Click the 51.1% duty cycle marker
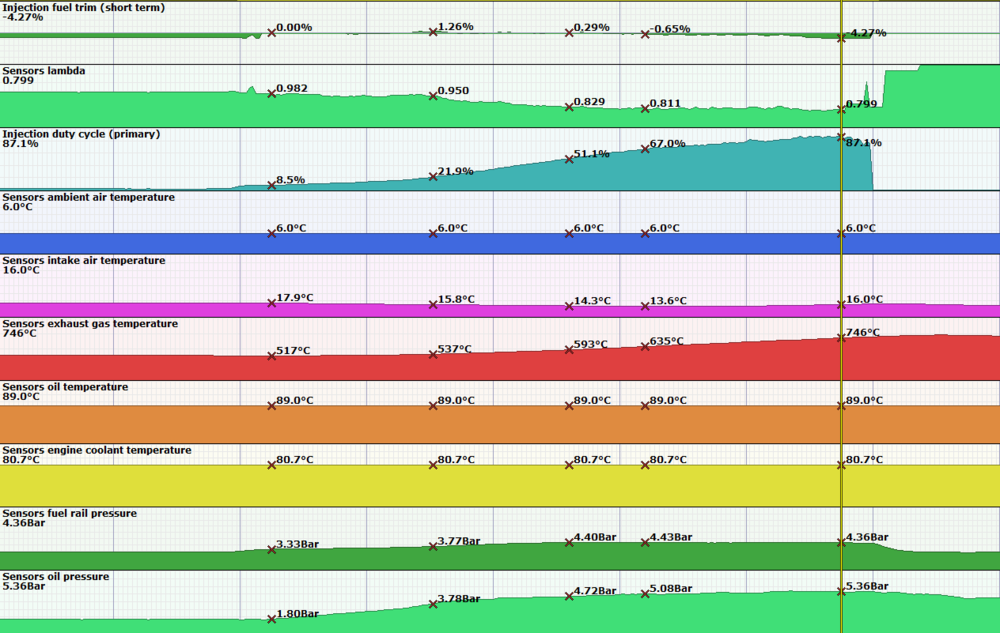The height and width of the screenshot is (633, 1000). (569, 159)
